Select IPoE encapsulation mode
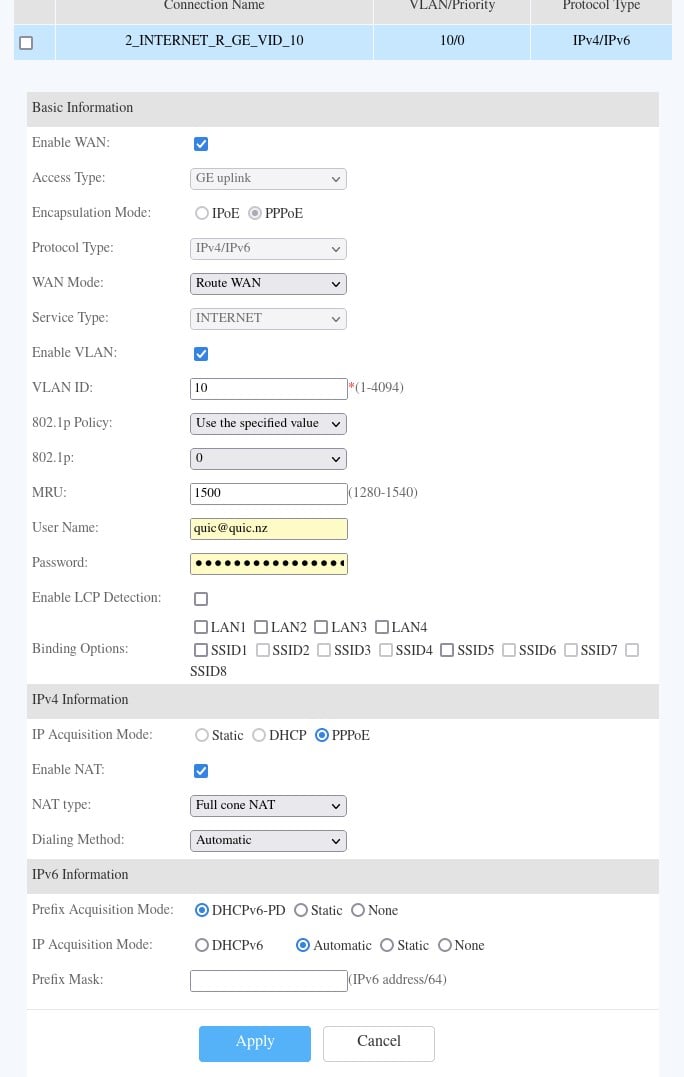This screenshot has height=1077, width=684. [202, 214]
